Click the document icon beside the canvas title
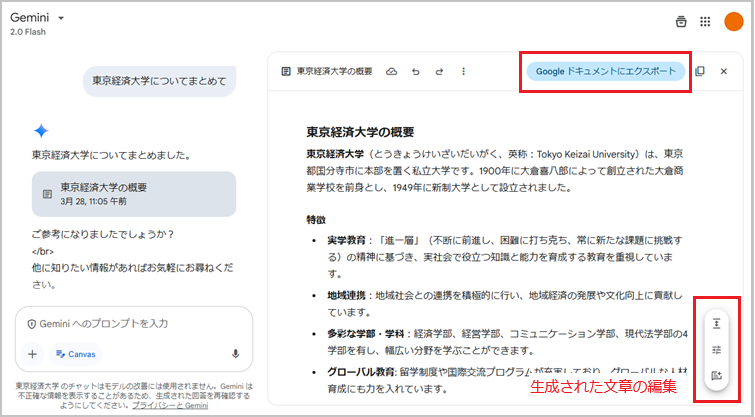The image size is (755, 417). [286, 71]
